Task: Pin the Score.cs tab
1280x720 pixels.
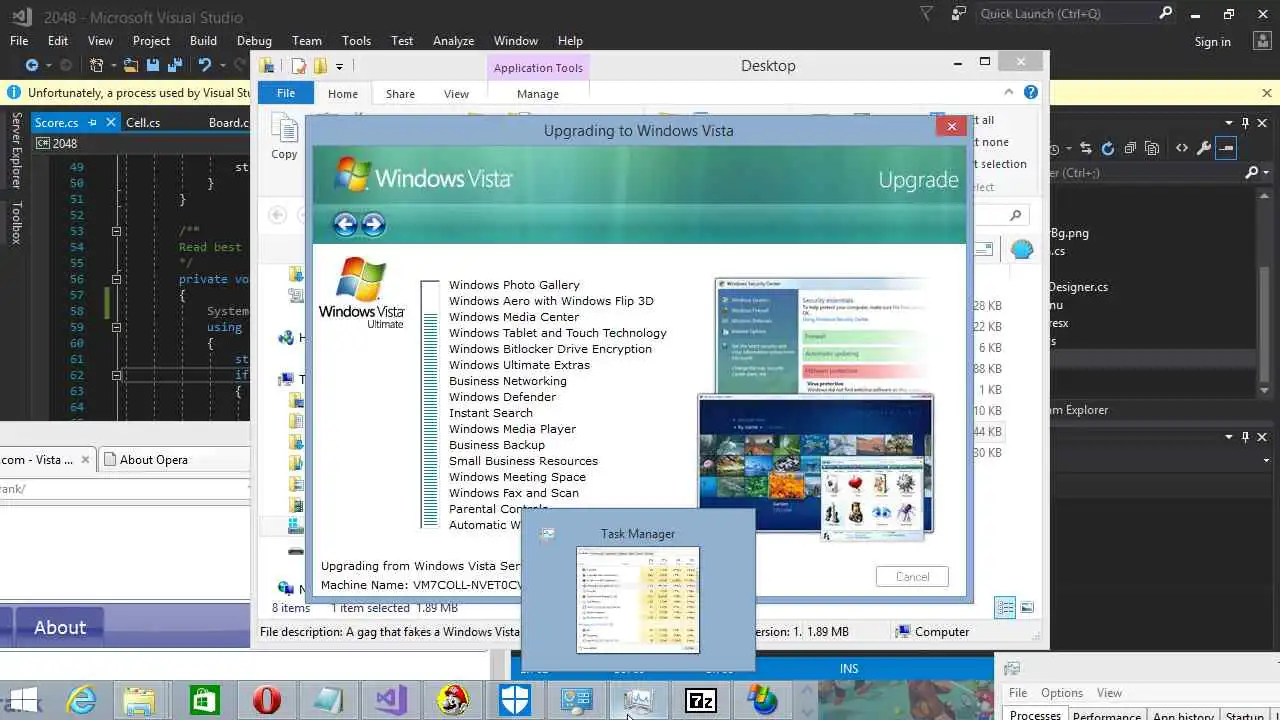Action: point(92,122)
